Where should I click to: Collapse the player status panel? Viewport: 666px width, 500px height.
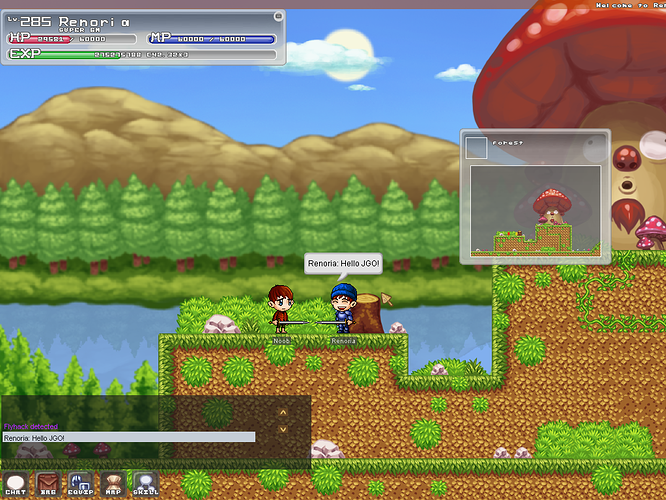[276, 18]
